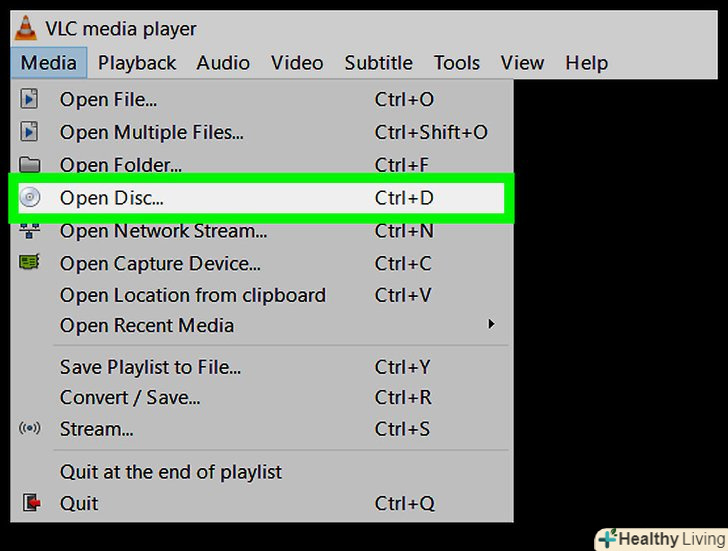Click the Open Network Stream icon
The height and width of the screenshot is (551, 728).
pos(30,231)
